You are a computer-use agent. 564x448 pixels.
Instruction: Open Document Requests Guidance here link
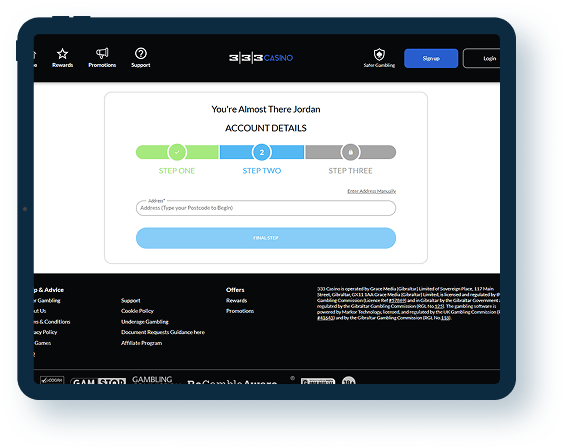tap(163, 332)
